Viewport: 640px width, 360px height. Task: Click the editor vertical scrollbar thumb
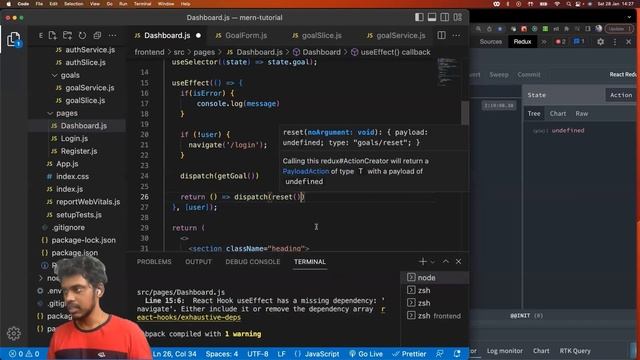pos(465,113)
